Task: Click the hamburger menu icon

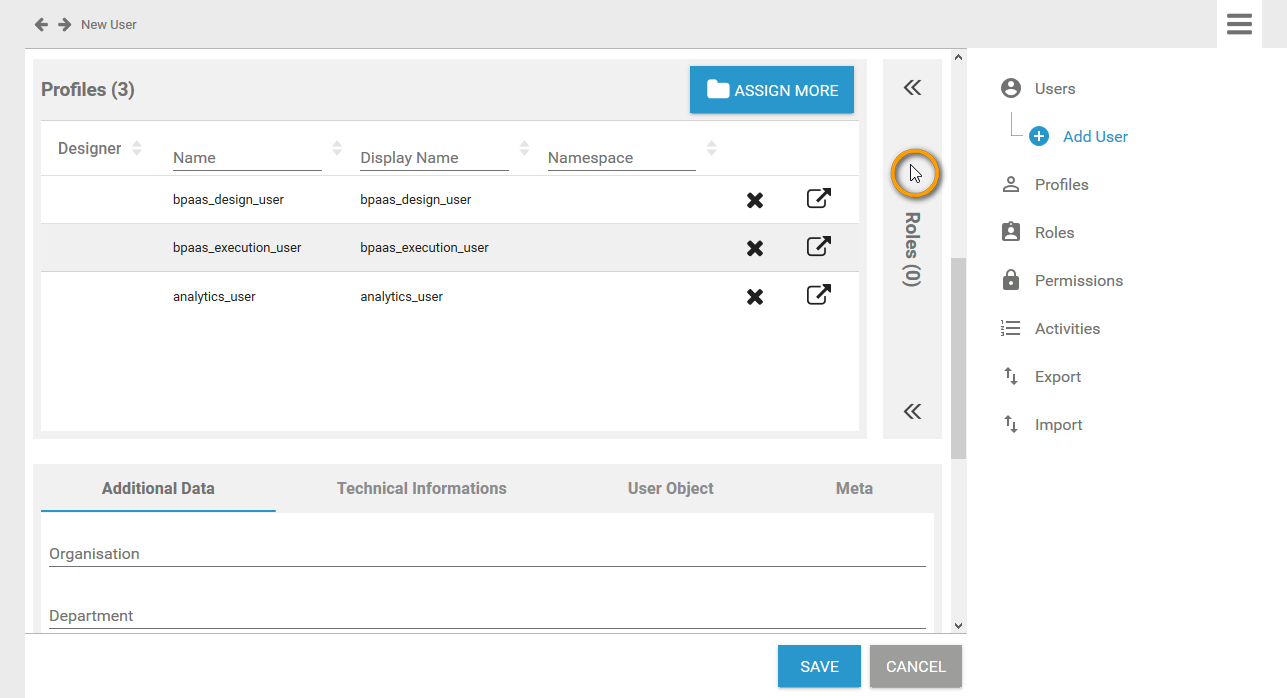Action: tap(1239, 24)
